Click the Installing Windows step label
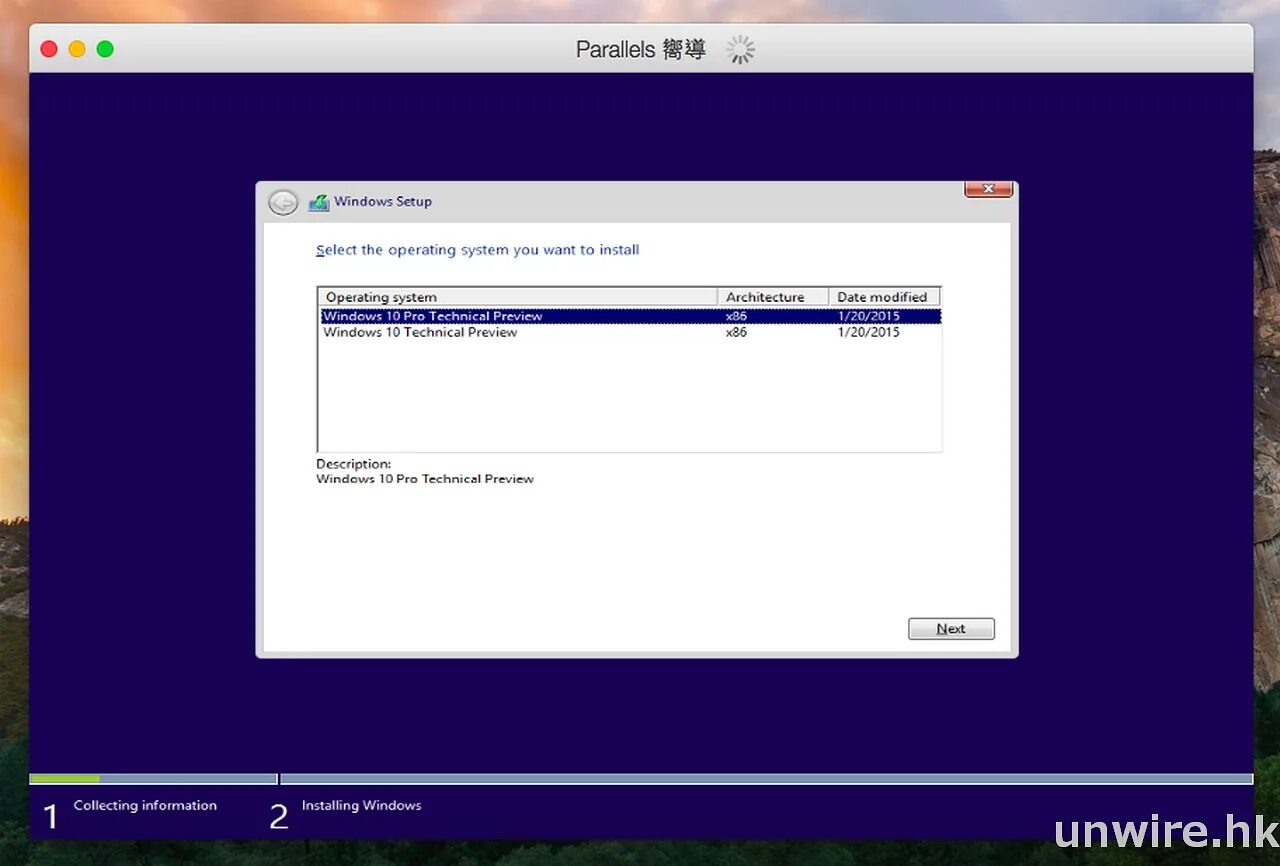Viewport: 1280px width, 866px height. tap(361, 805)
